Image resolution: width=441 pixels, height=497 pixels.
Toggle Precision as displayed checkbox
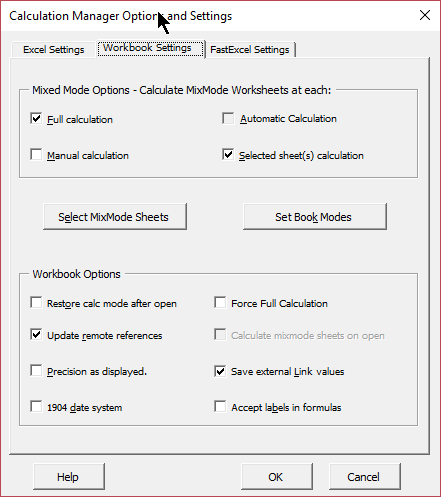click(36, 371)
